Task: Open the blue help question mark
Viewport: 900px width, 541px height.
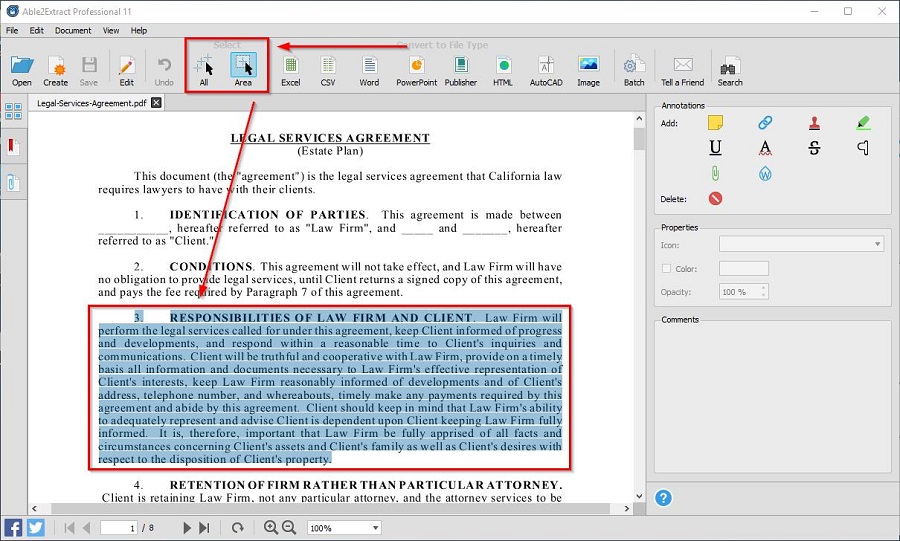Action: (663, 497)
